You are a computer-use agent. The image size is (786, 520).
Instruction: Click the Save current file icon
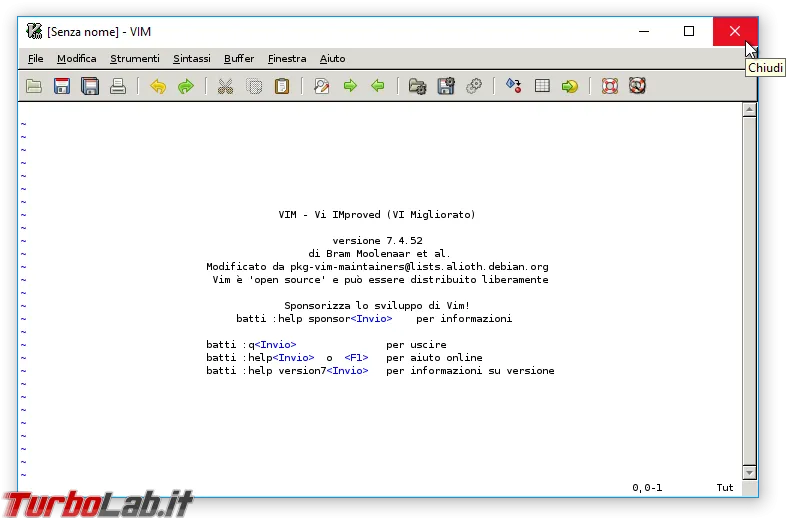click(62, 86)
